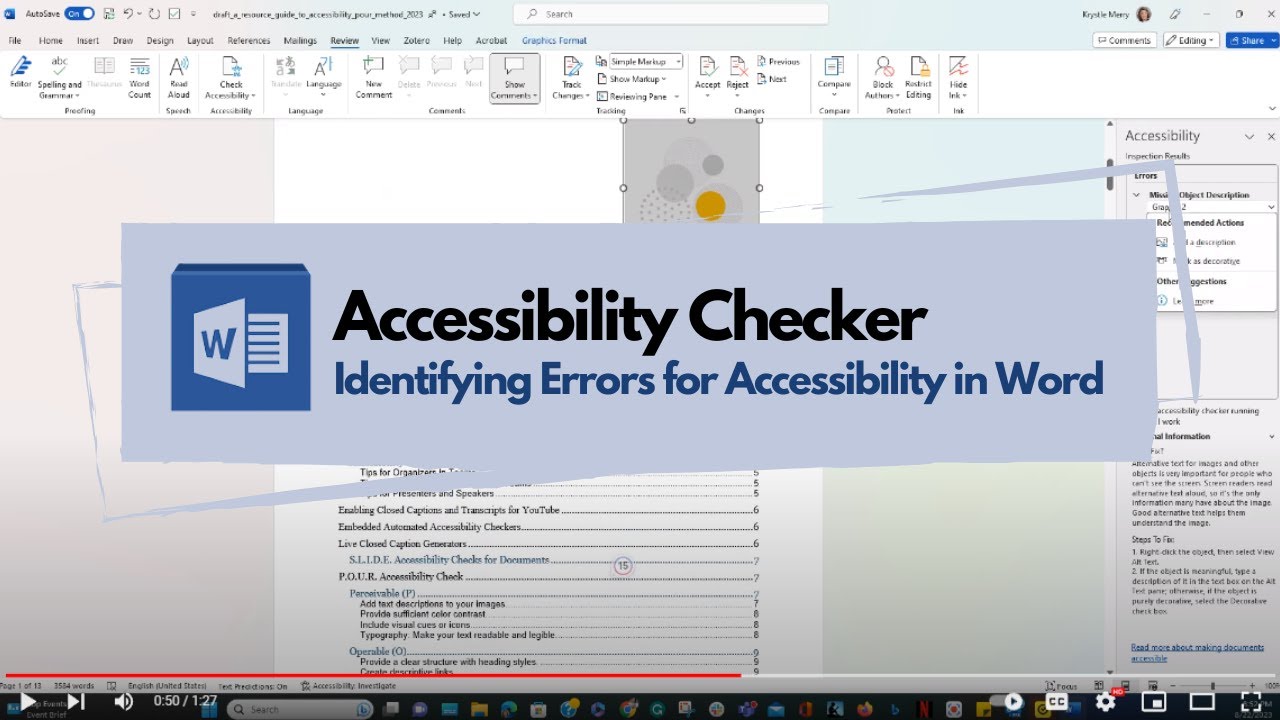Open 'Read more about making documents accessible' link
This screenshot has width=1280, height=720.
1197,653
